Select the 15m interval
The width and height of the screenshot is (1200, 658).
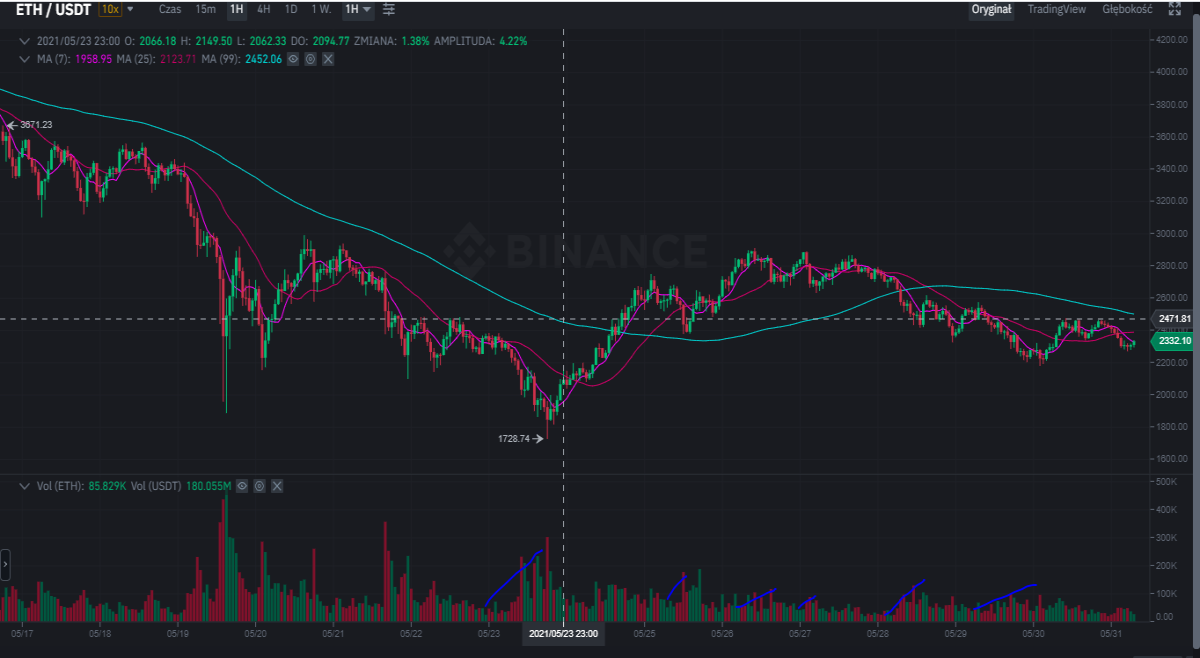tap(205, 10)
